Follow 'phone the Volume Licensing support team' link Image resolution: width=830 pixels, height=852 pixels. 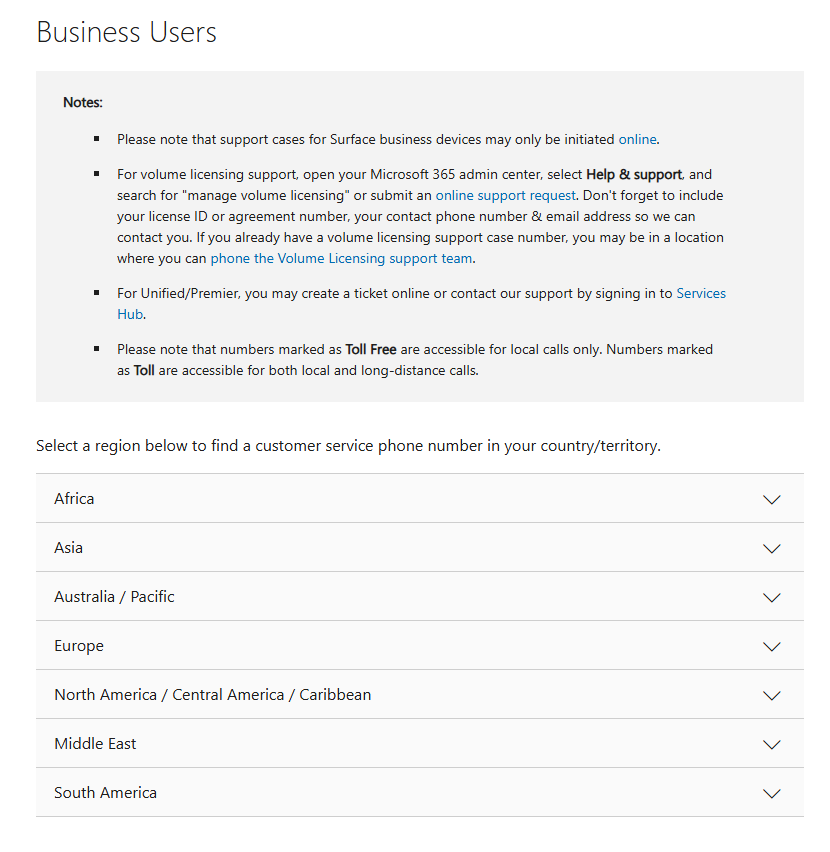point(341,258)
